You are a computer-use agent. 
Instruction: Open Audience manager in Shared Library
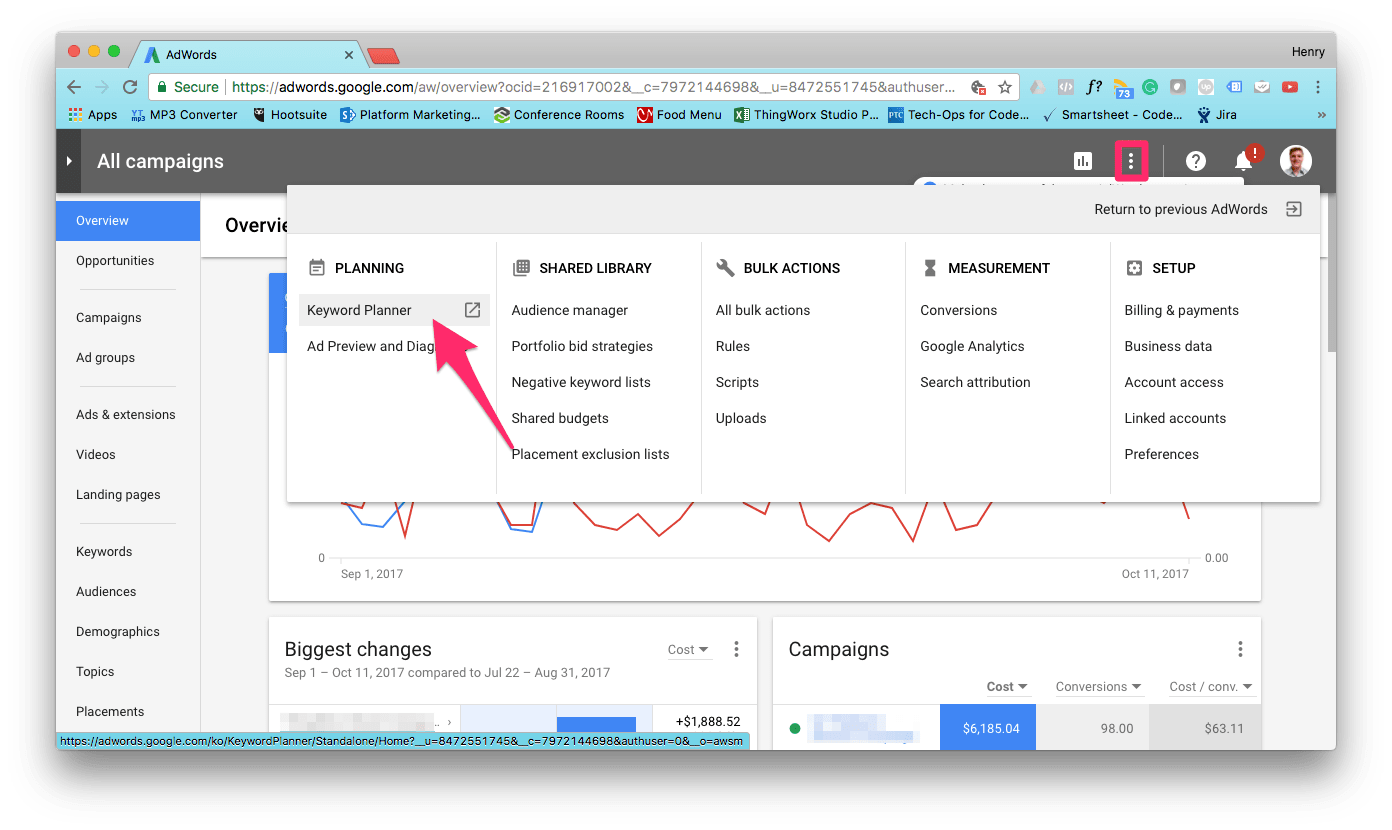570,310
